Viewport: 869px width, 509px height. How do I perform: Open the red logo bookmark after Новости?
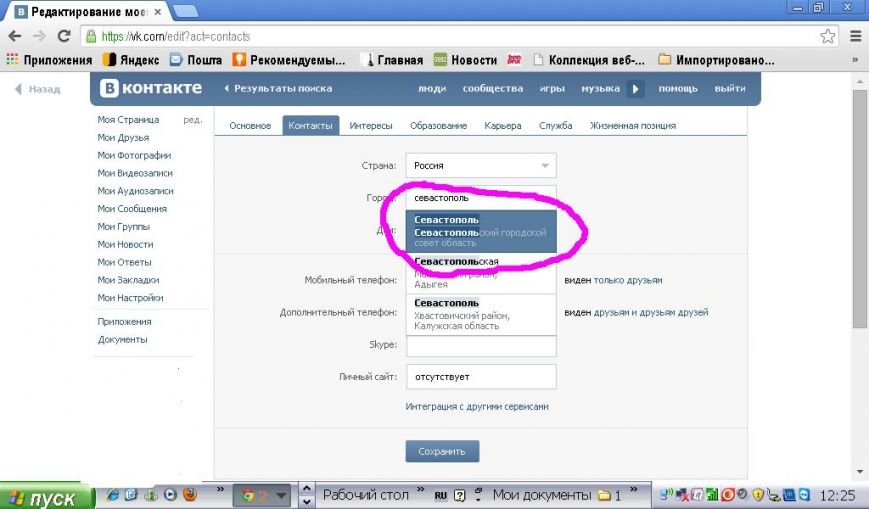(515, 59)
